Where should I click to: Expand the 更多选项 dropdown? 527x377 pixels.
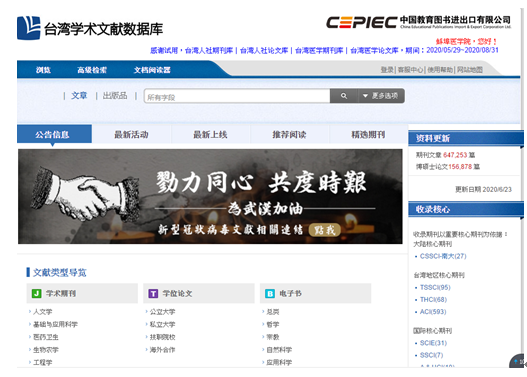pos(381,96)
